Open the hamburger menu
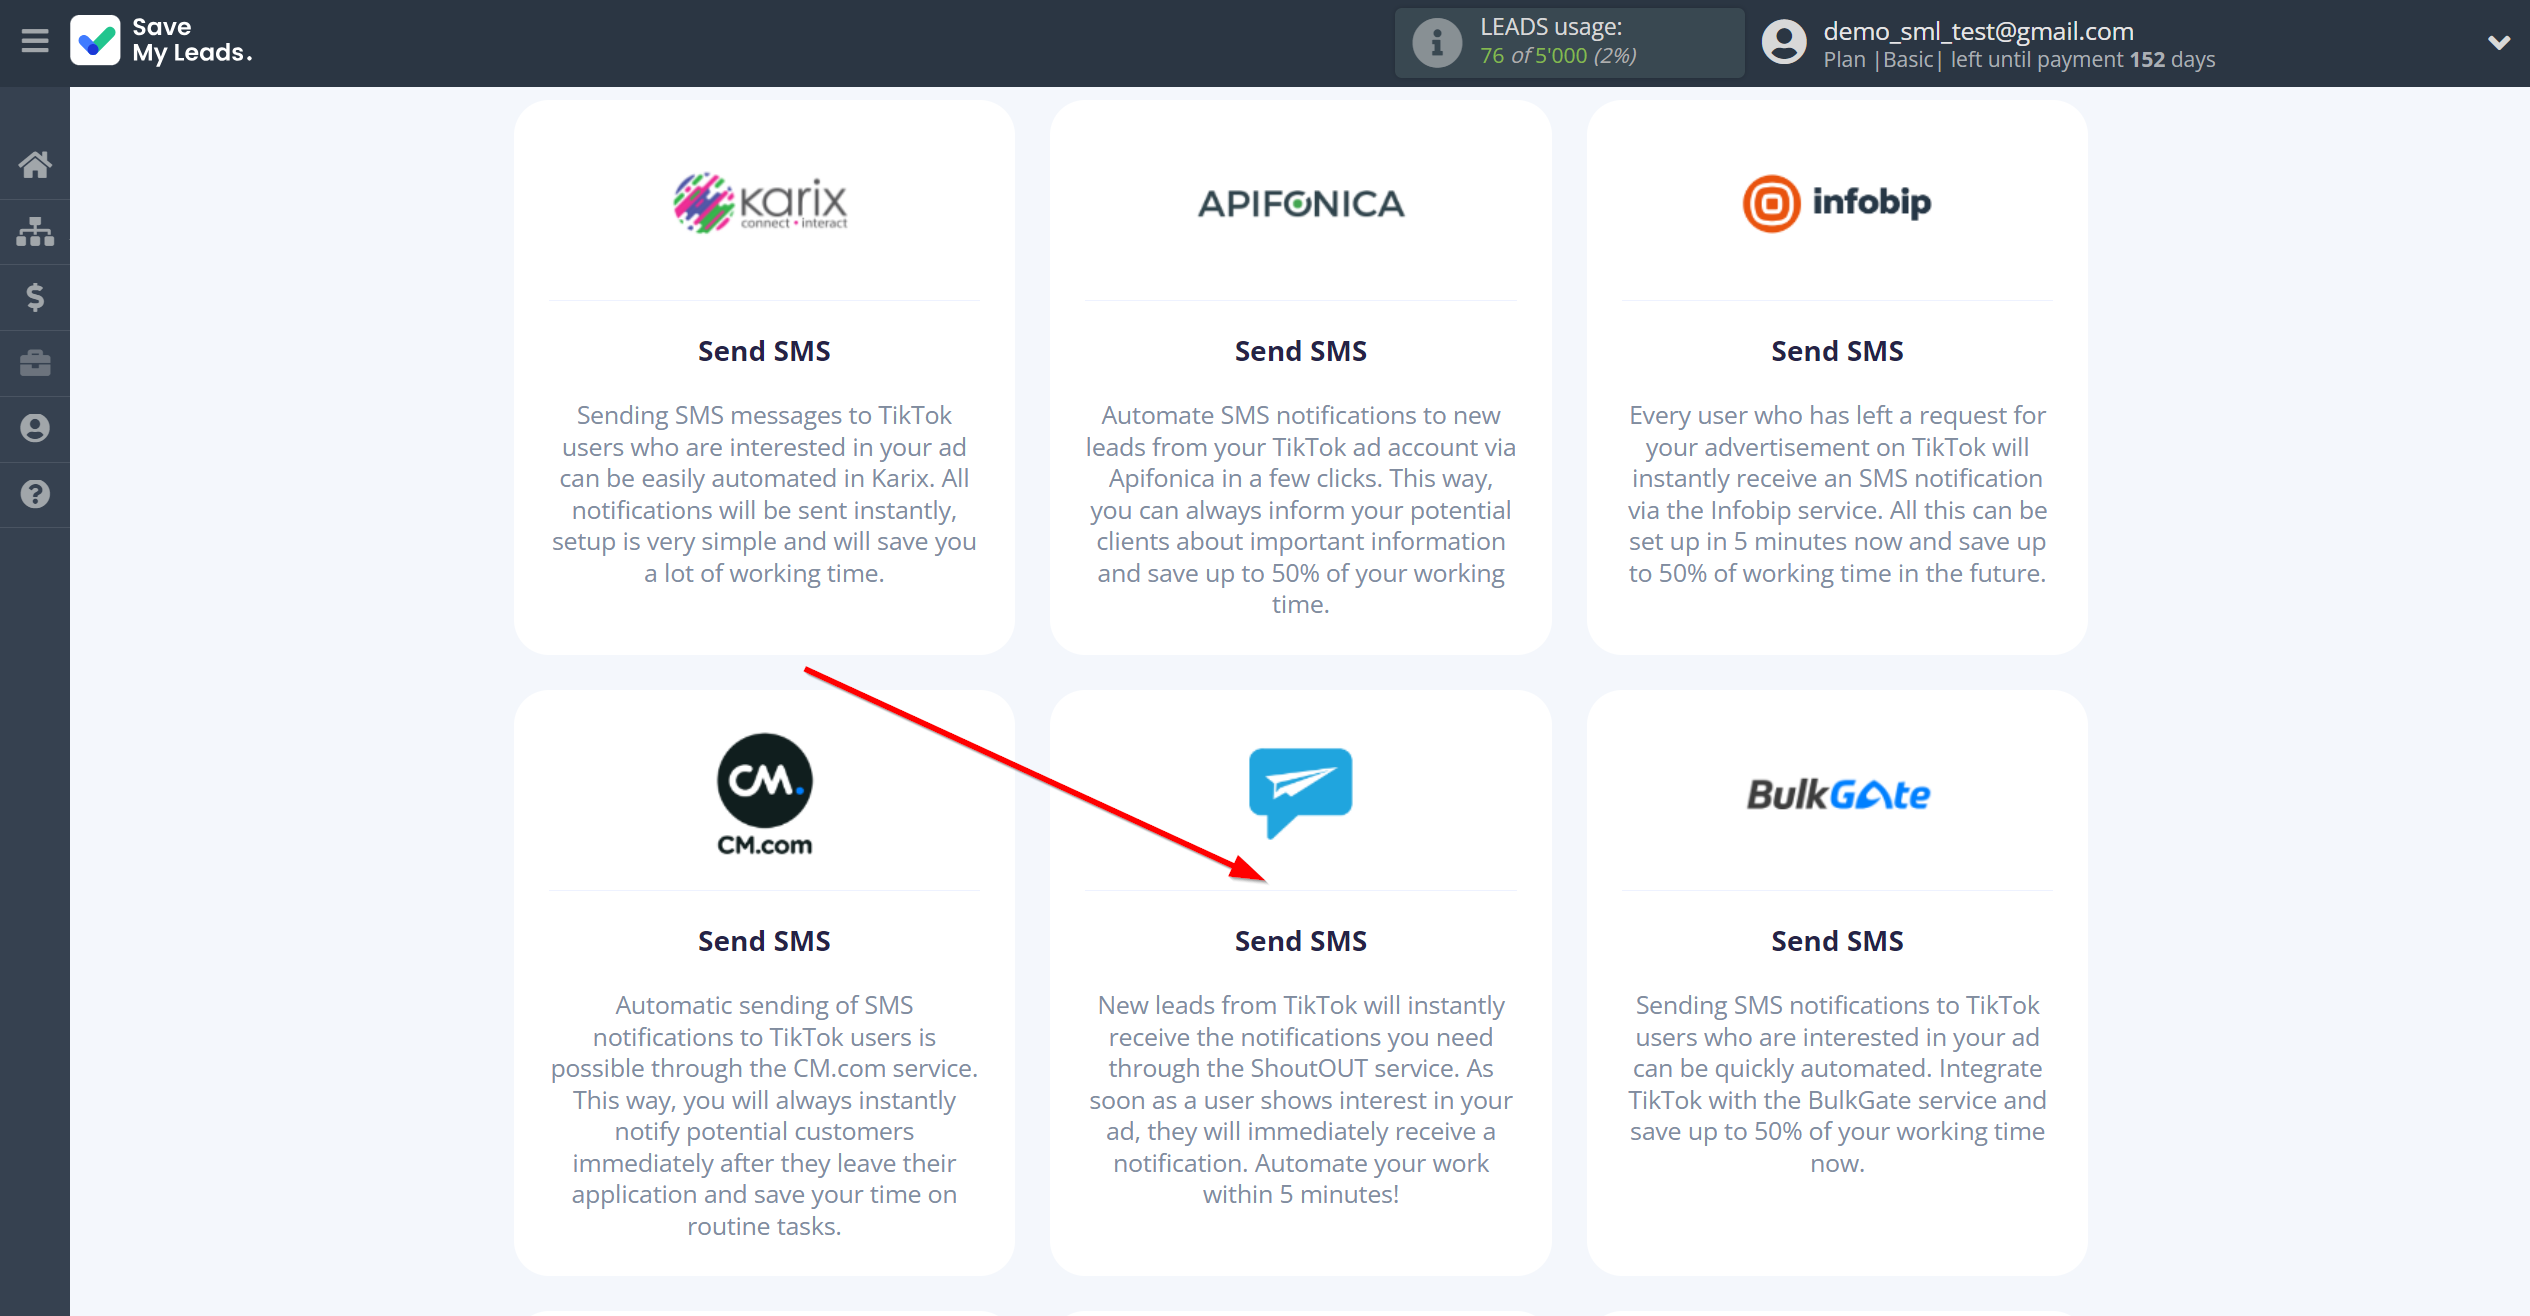Viewport: 2530px width, 1316px height. (x=35, y=41)
